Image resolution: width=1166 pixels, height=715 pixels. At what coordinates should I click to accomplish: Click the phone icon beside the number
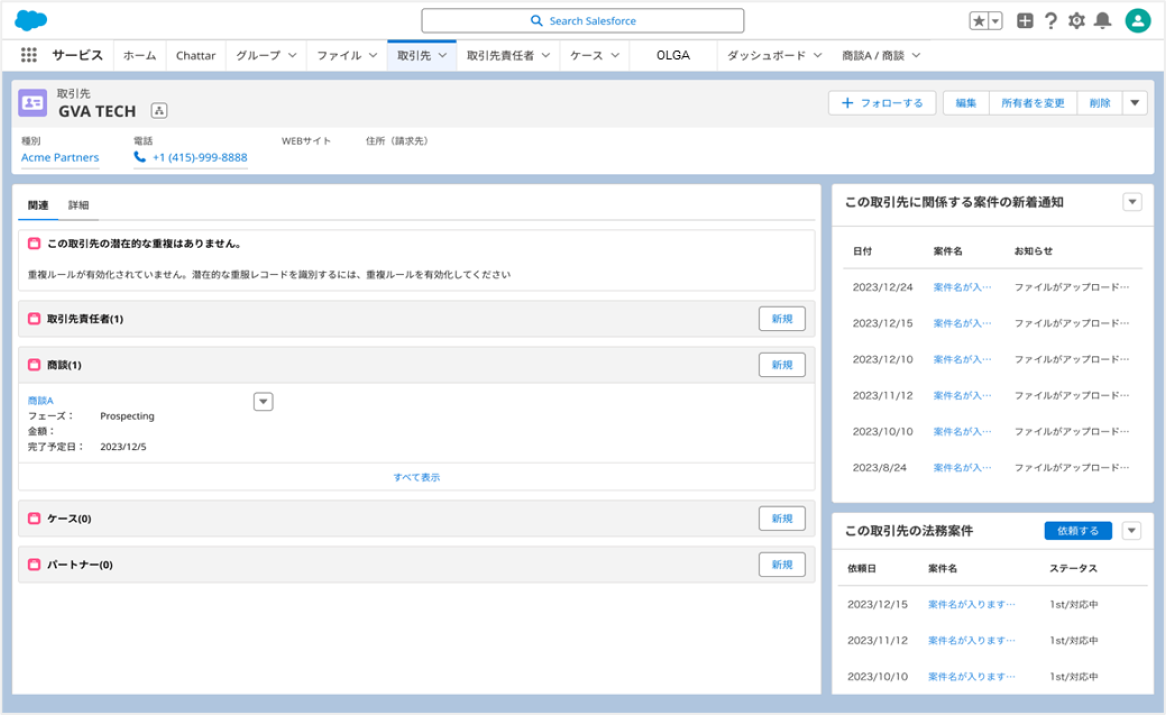click(140, 157)
